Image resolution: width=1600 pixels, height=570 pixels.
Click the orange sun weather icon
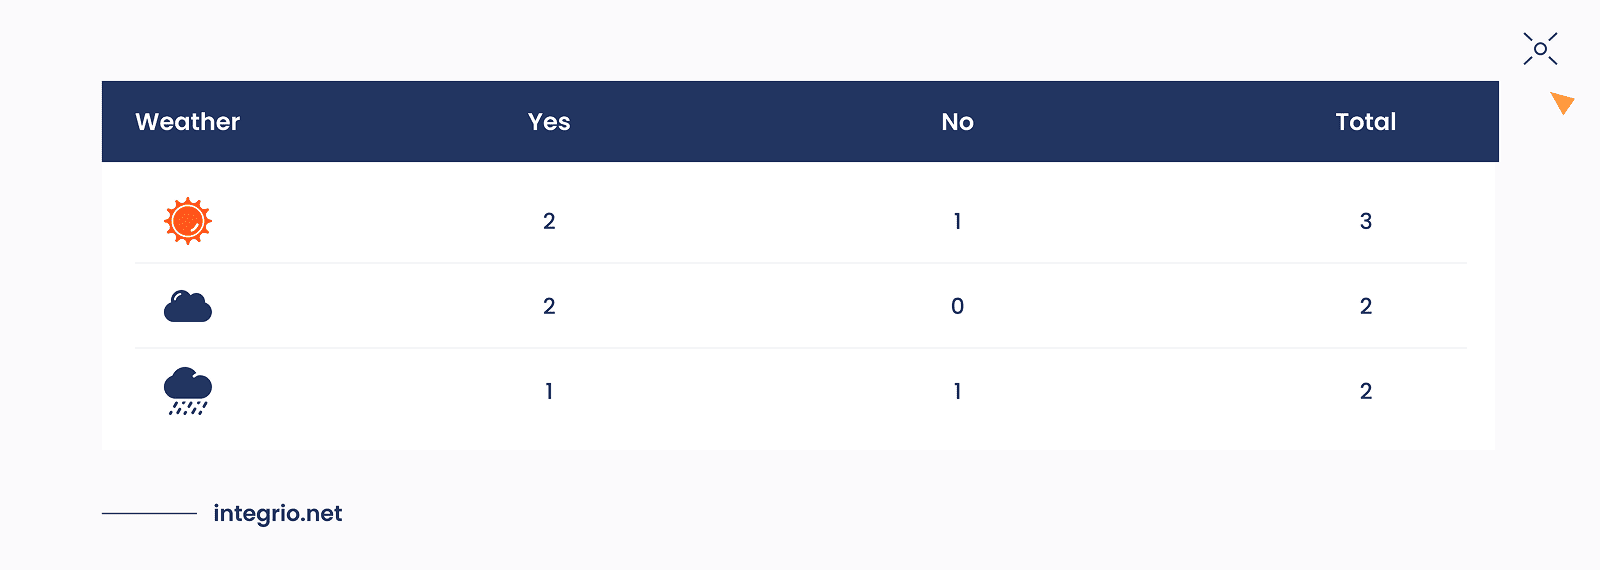point(188,221)
